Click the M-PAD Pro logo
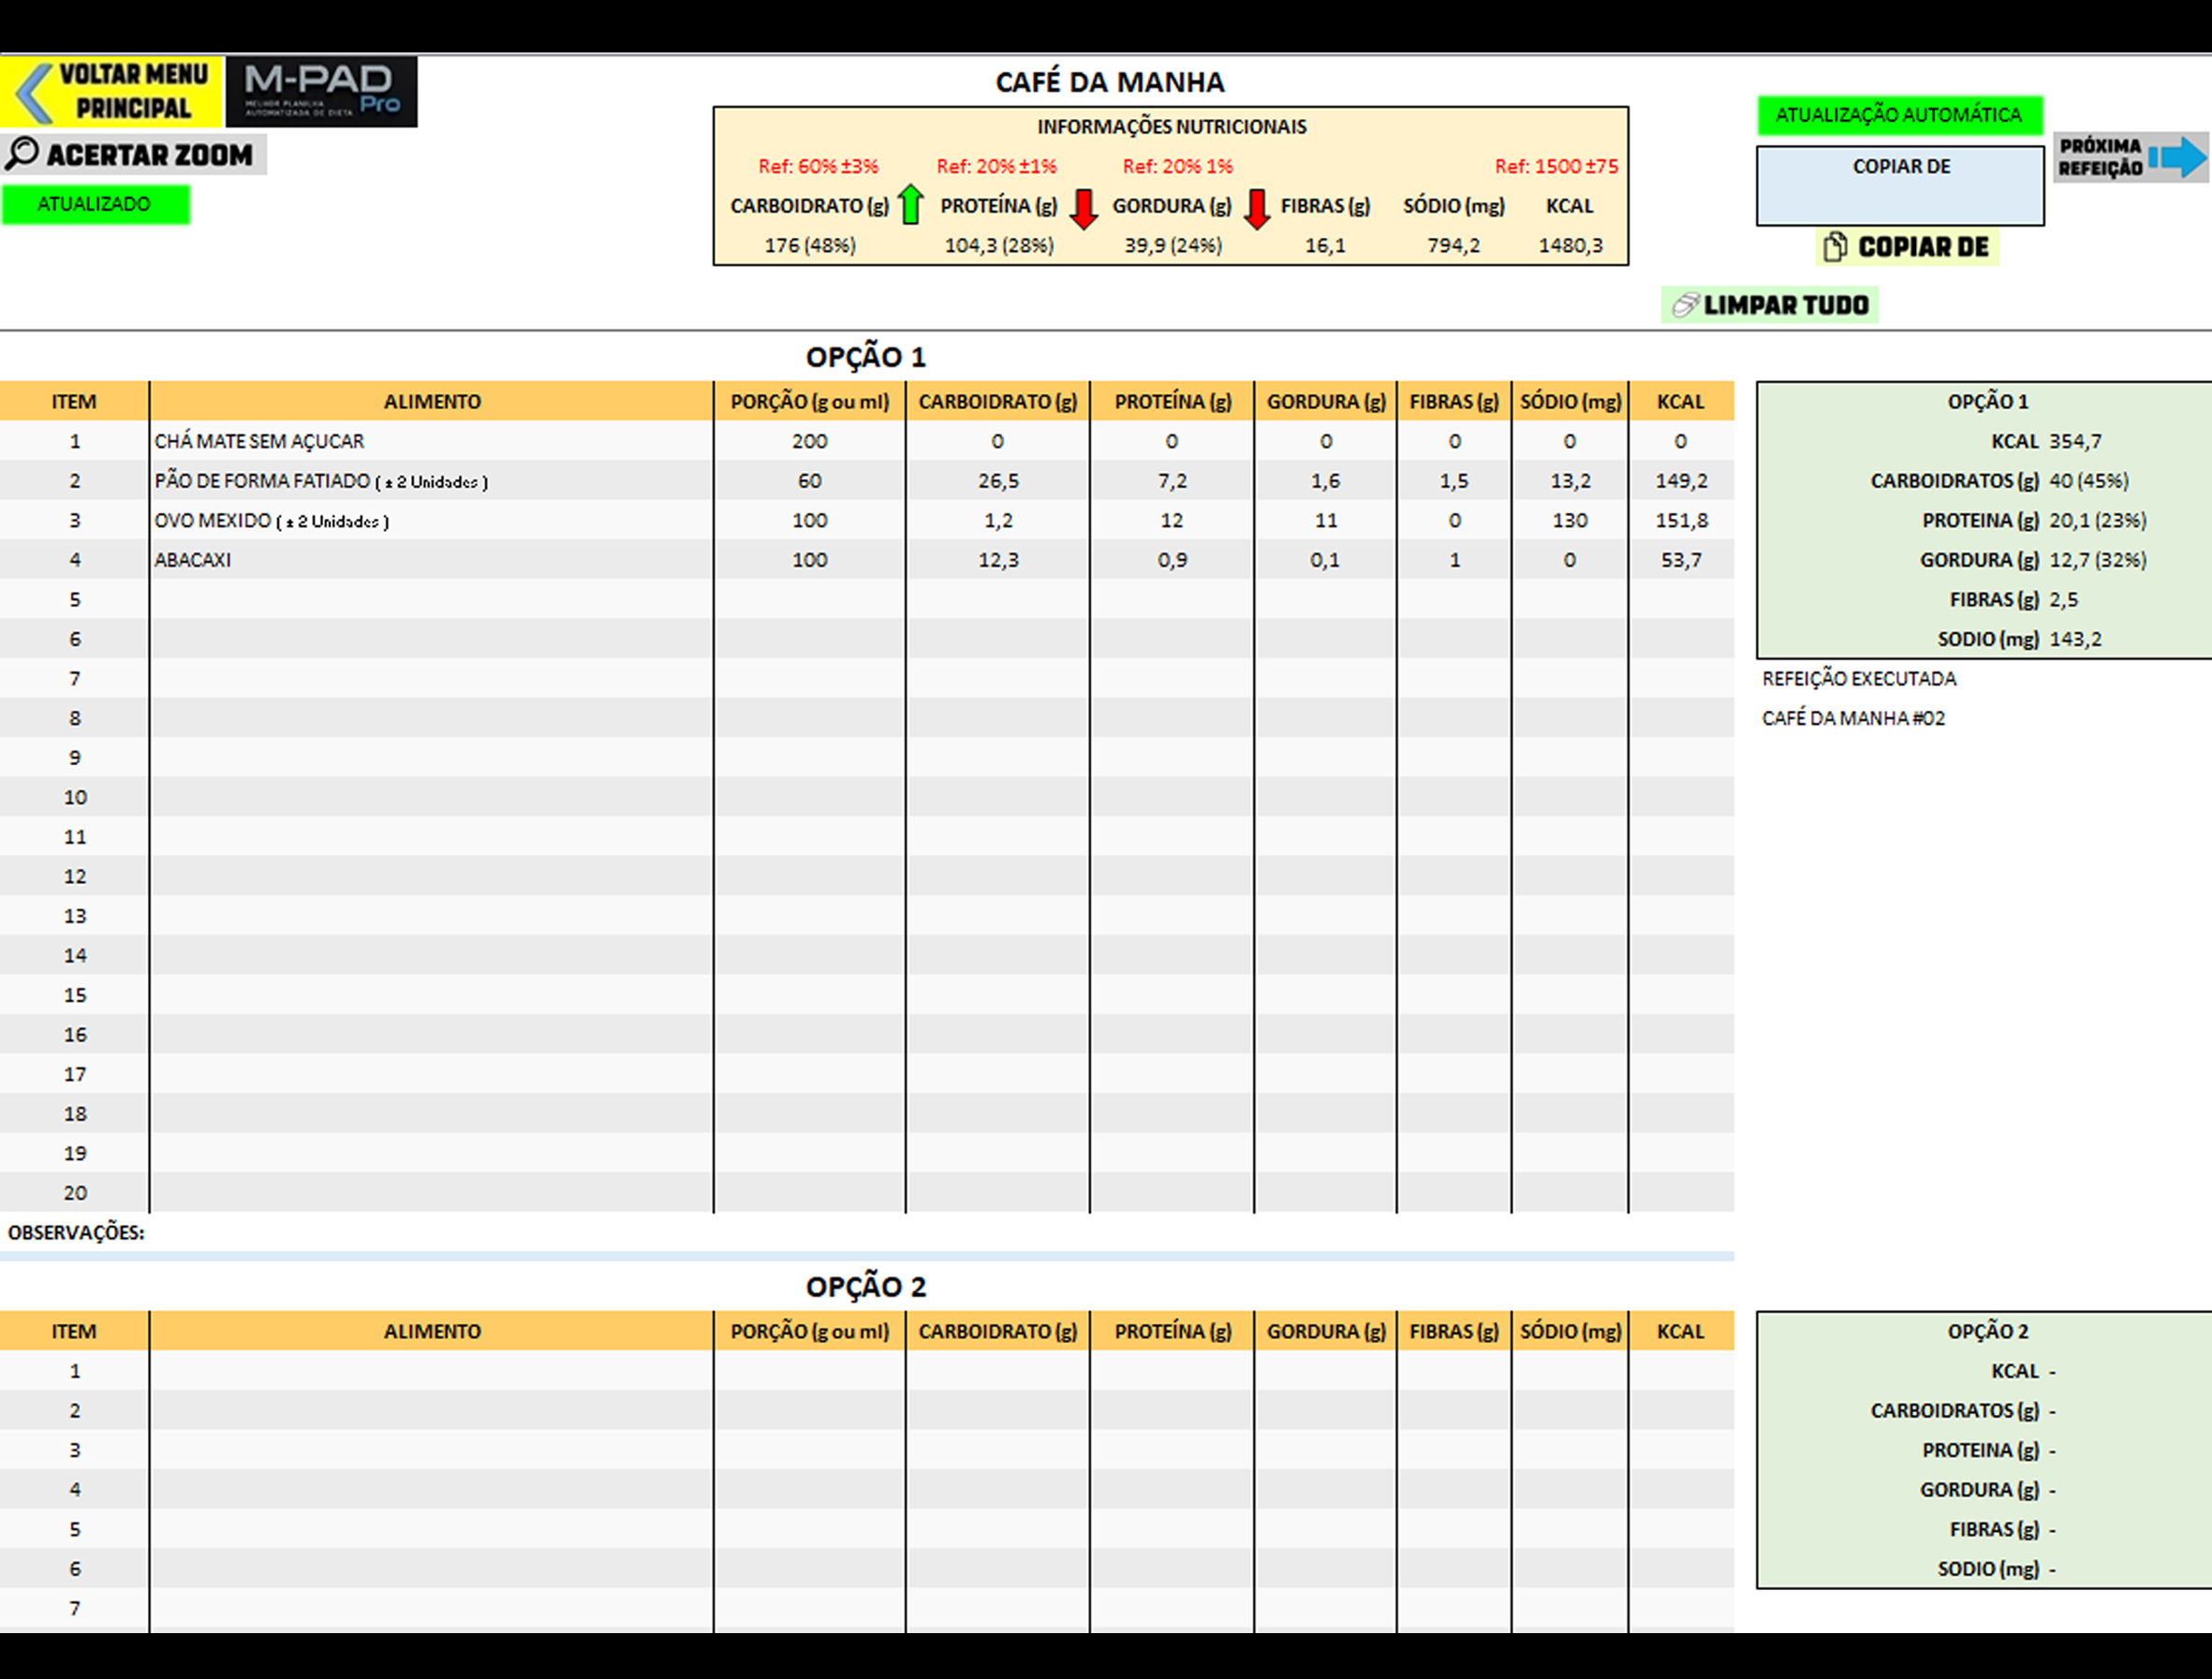This screenshot has height=1679, width=2212. point(321,92)
